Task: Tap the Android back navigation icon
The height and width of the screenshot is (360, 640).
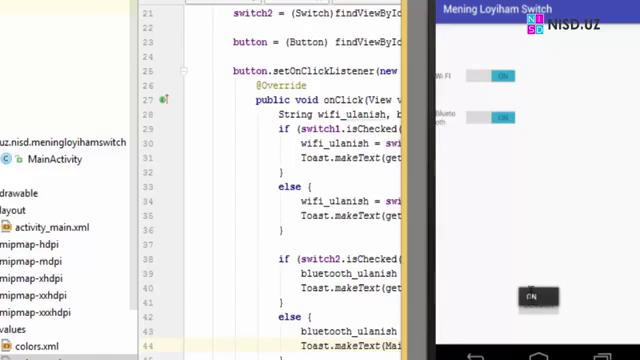Action: 476,356
